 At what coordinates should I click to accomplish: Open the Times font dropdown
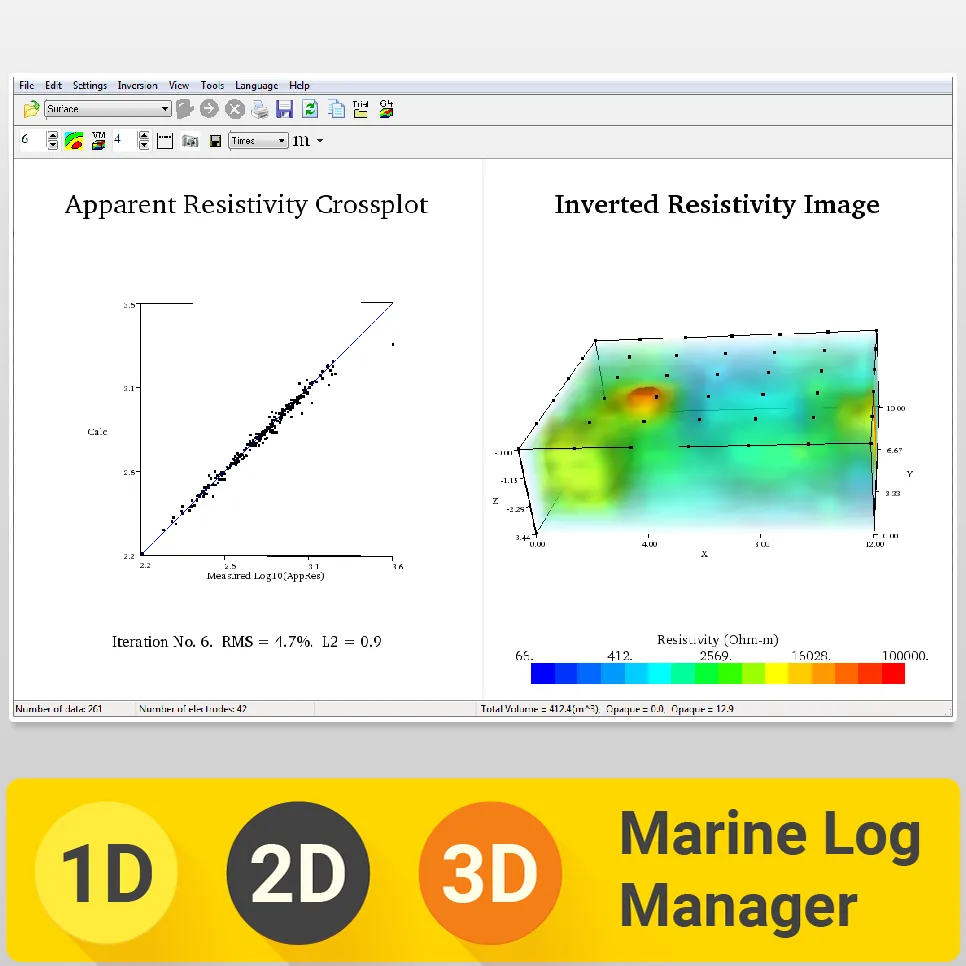click(284, 140)
